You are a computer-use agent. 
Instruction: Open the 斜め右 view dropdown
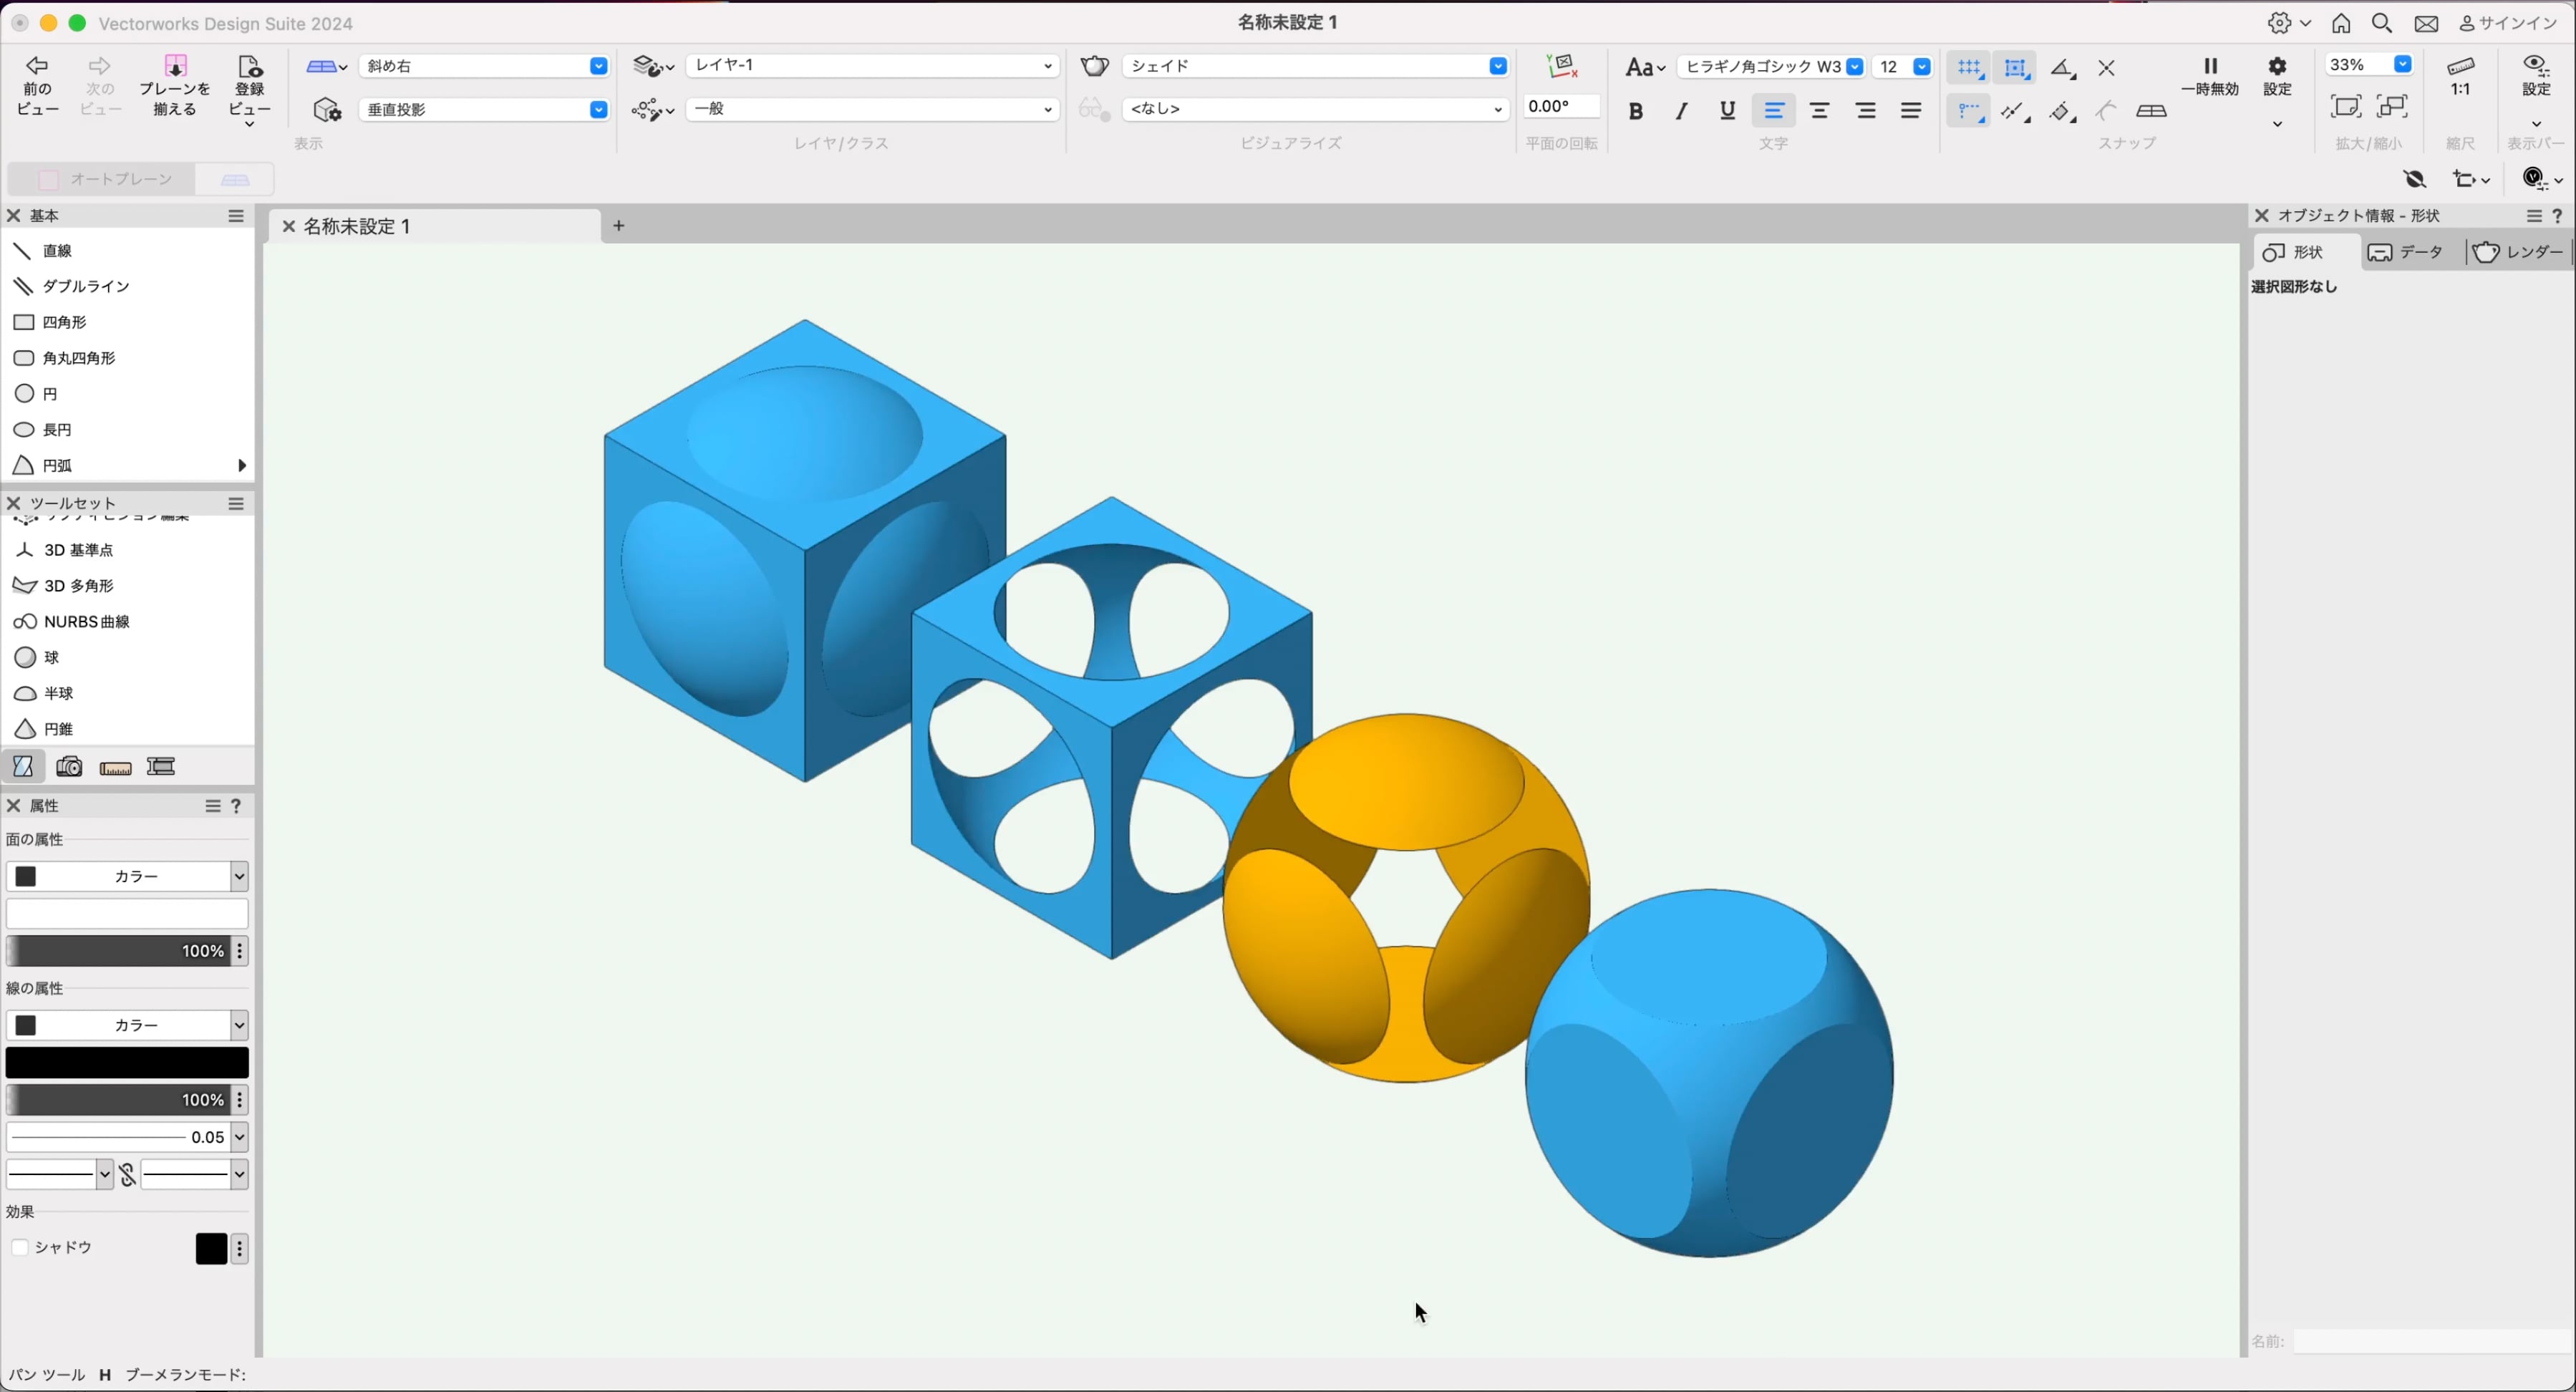click(x=484, y=66)
